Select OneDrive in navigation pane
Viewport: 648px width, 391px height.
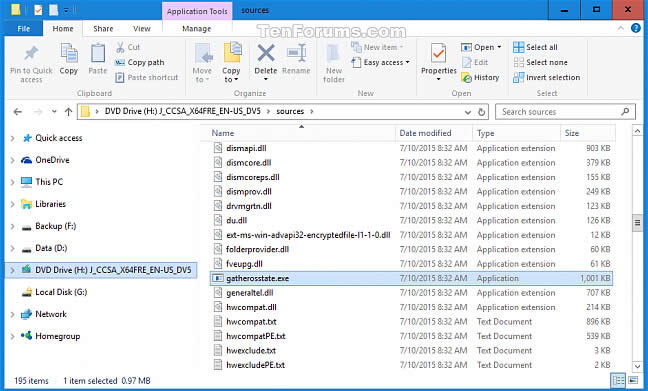pos(52,160)
